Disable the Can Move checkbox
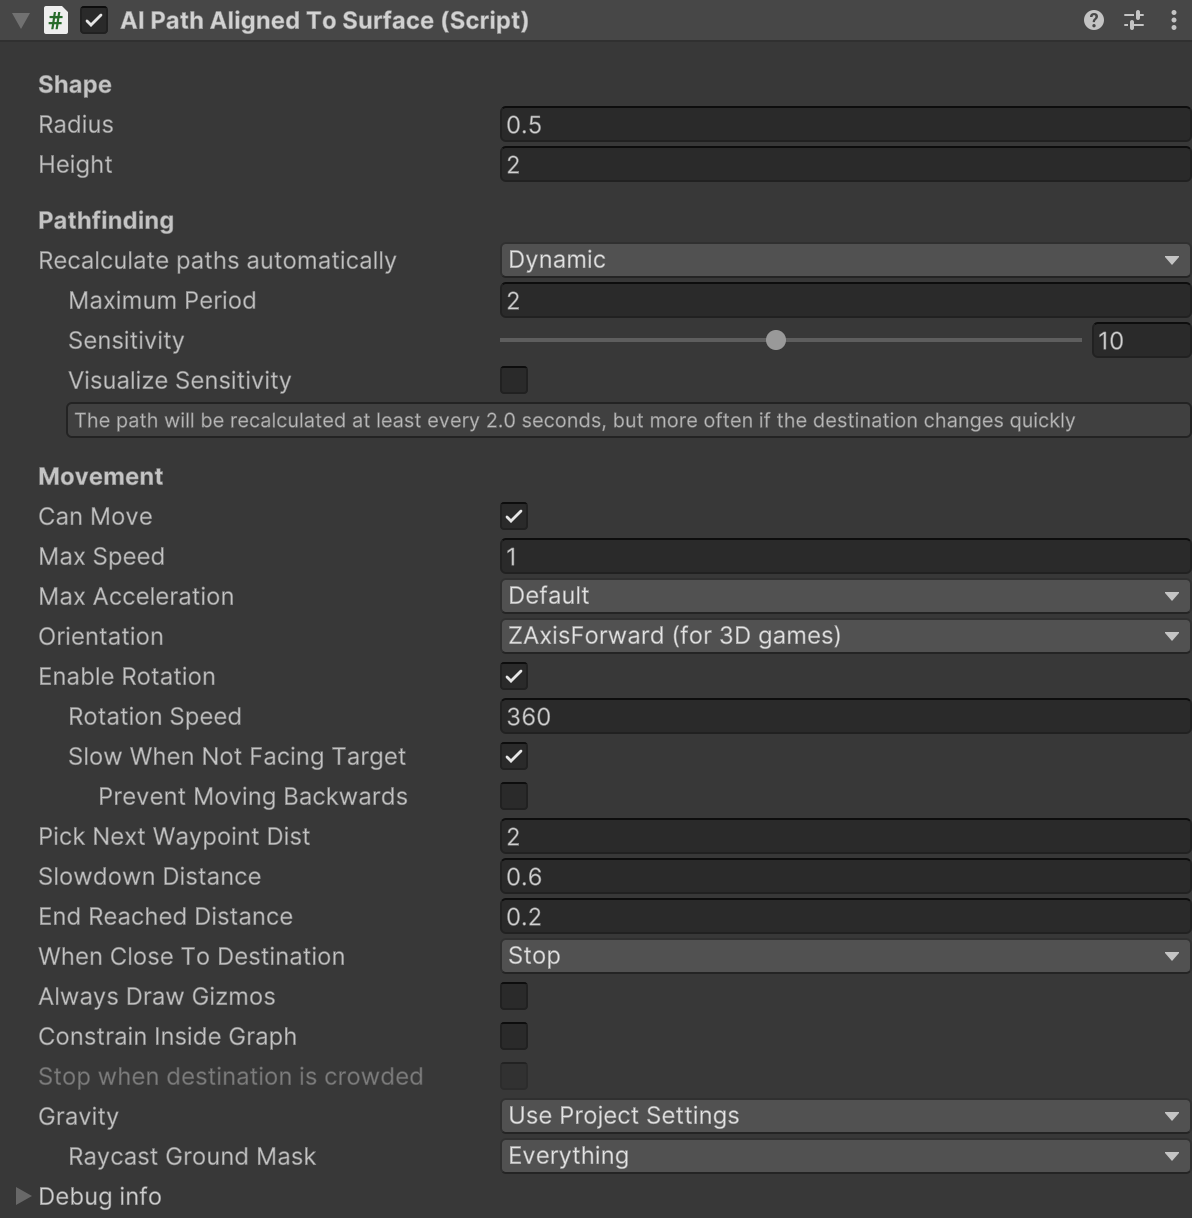The height and width of the screenshot is (1218, 1192). coord(513,516)
